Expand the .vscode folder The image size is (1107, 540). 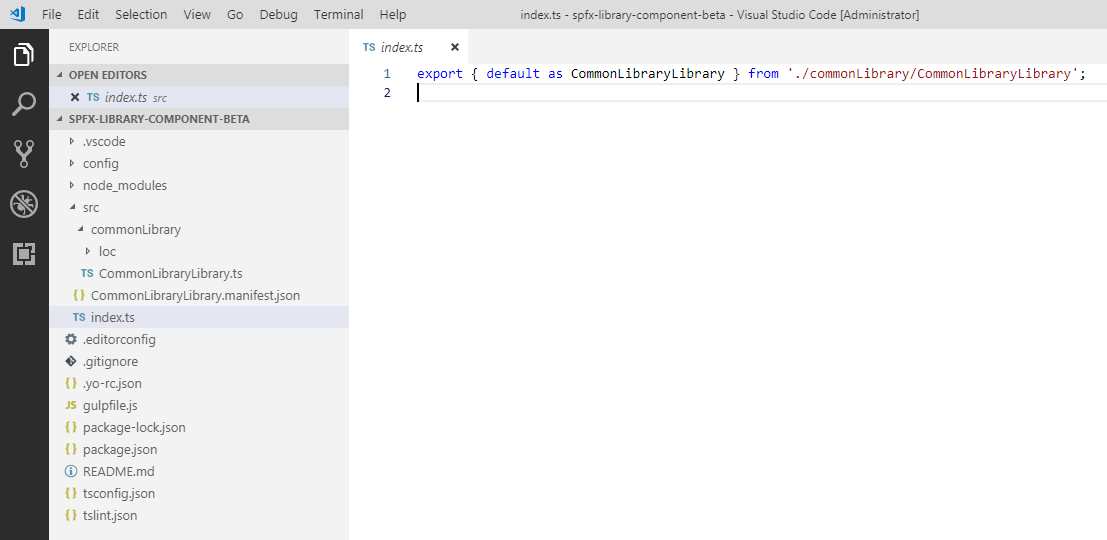(104, 141)
